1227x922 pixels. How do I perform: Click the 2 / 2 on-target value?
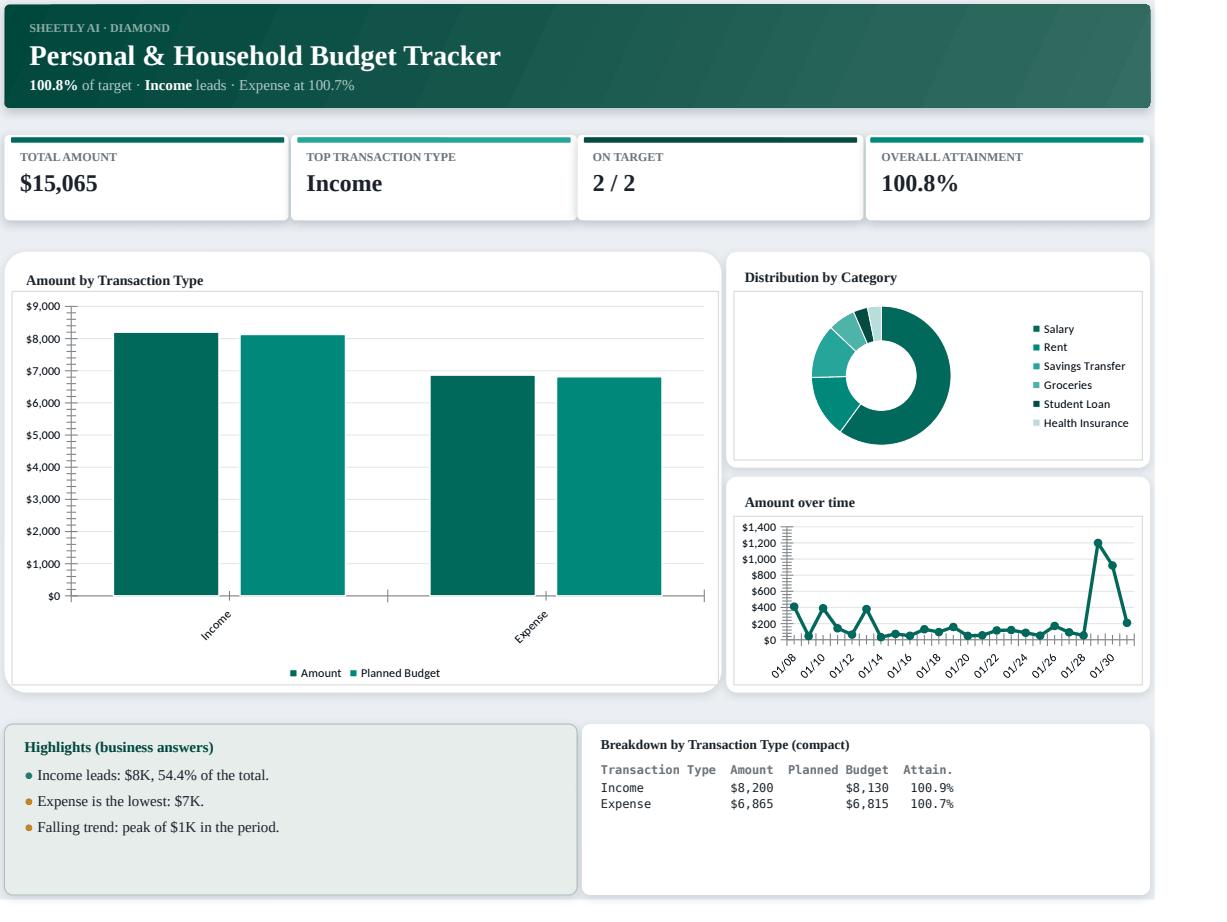[614, 184]
